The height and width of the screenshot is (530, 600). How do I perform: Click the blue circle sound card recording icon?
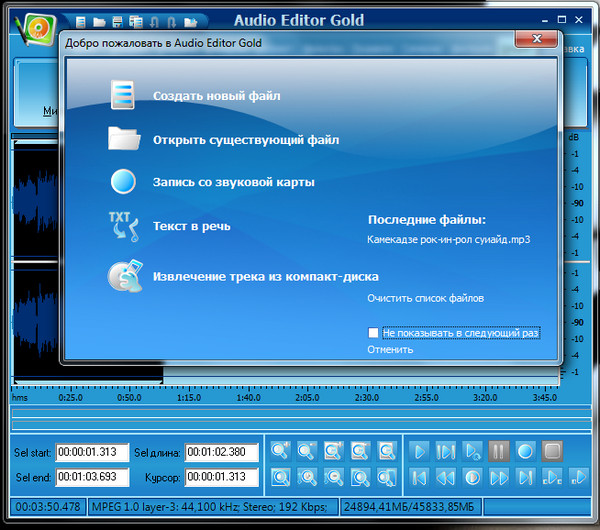[x=123, y=182]
